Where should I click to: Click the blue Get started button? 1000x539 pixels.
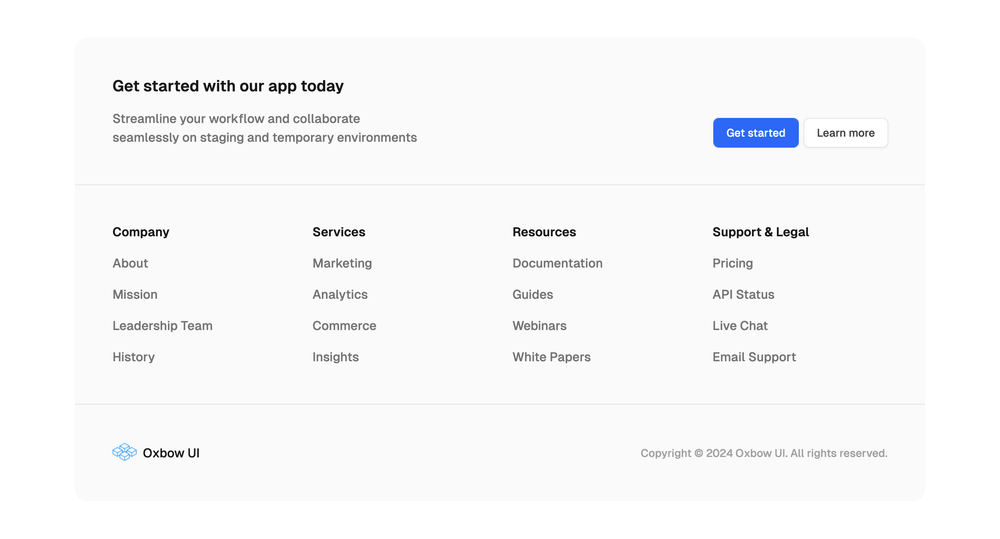(755, 133)
